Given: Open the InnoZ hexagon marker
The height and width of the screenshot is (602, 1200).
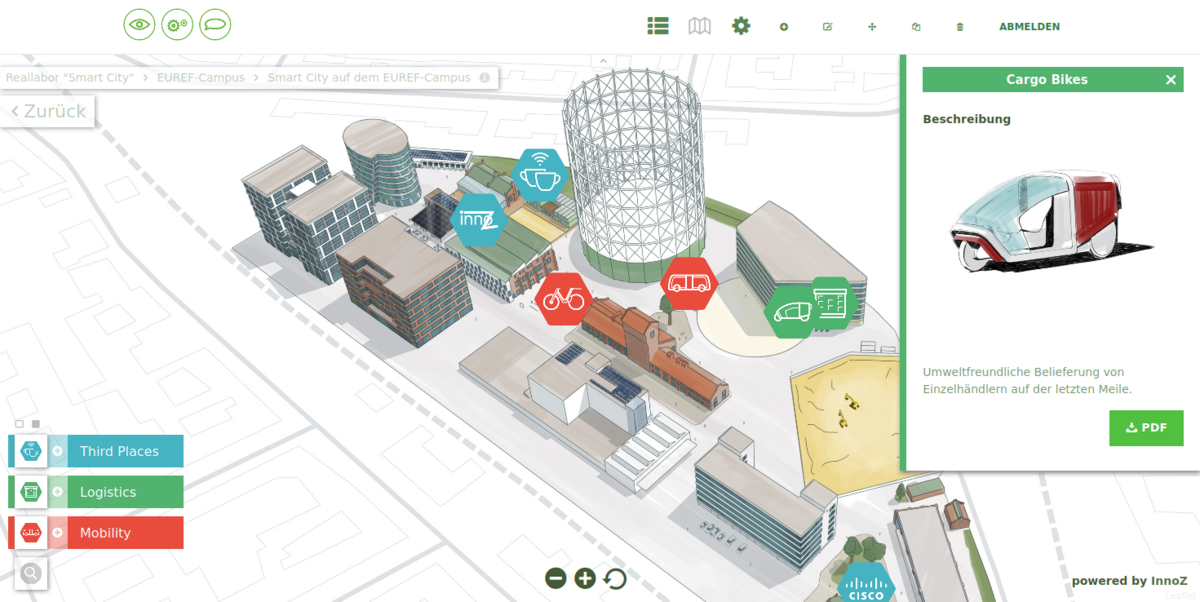Looking at the screenshot, I should click(x=477, y=219).
